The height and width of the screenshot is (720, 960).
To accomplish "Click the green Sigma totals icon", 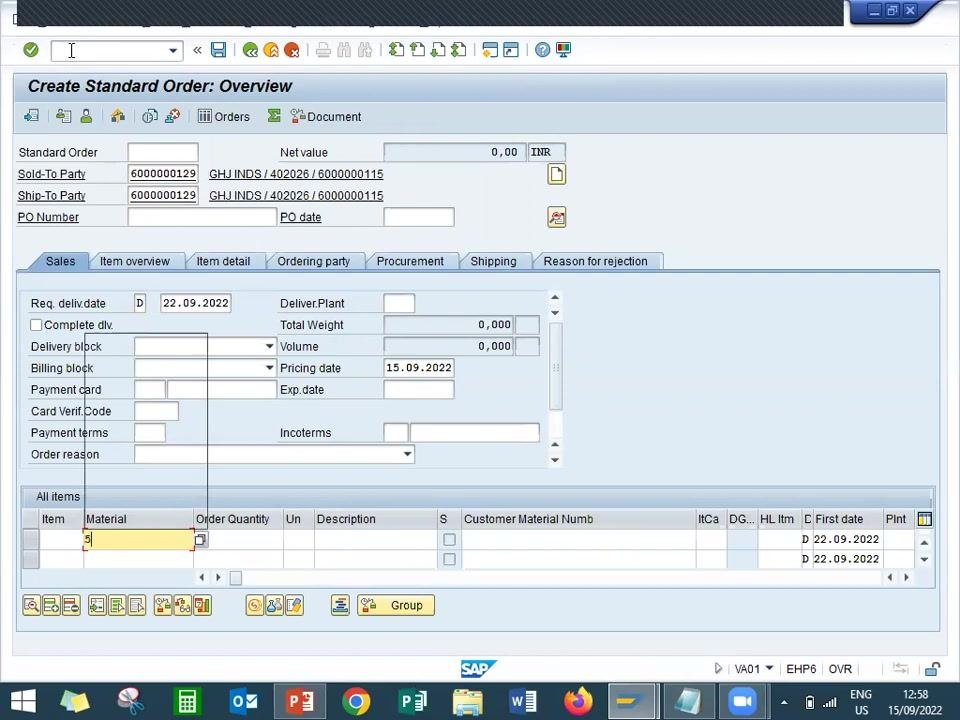I will pyautogui.click(x=274, y=116).
